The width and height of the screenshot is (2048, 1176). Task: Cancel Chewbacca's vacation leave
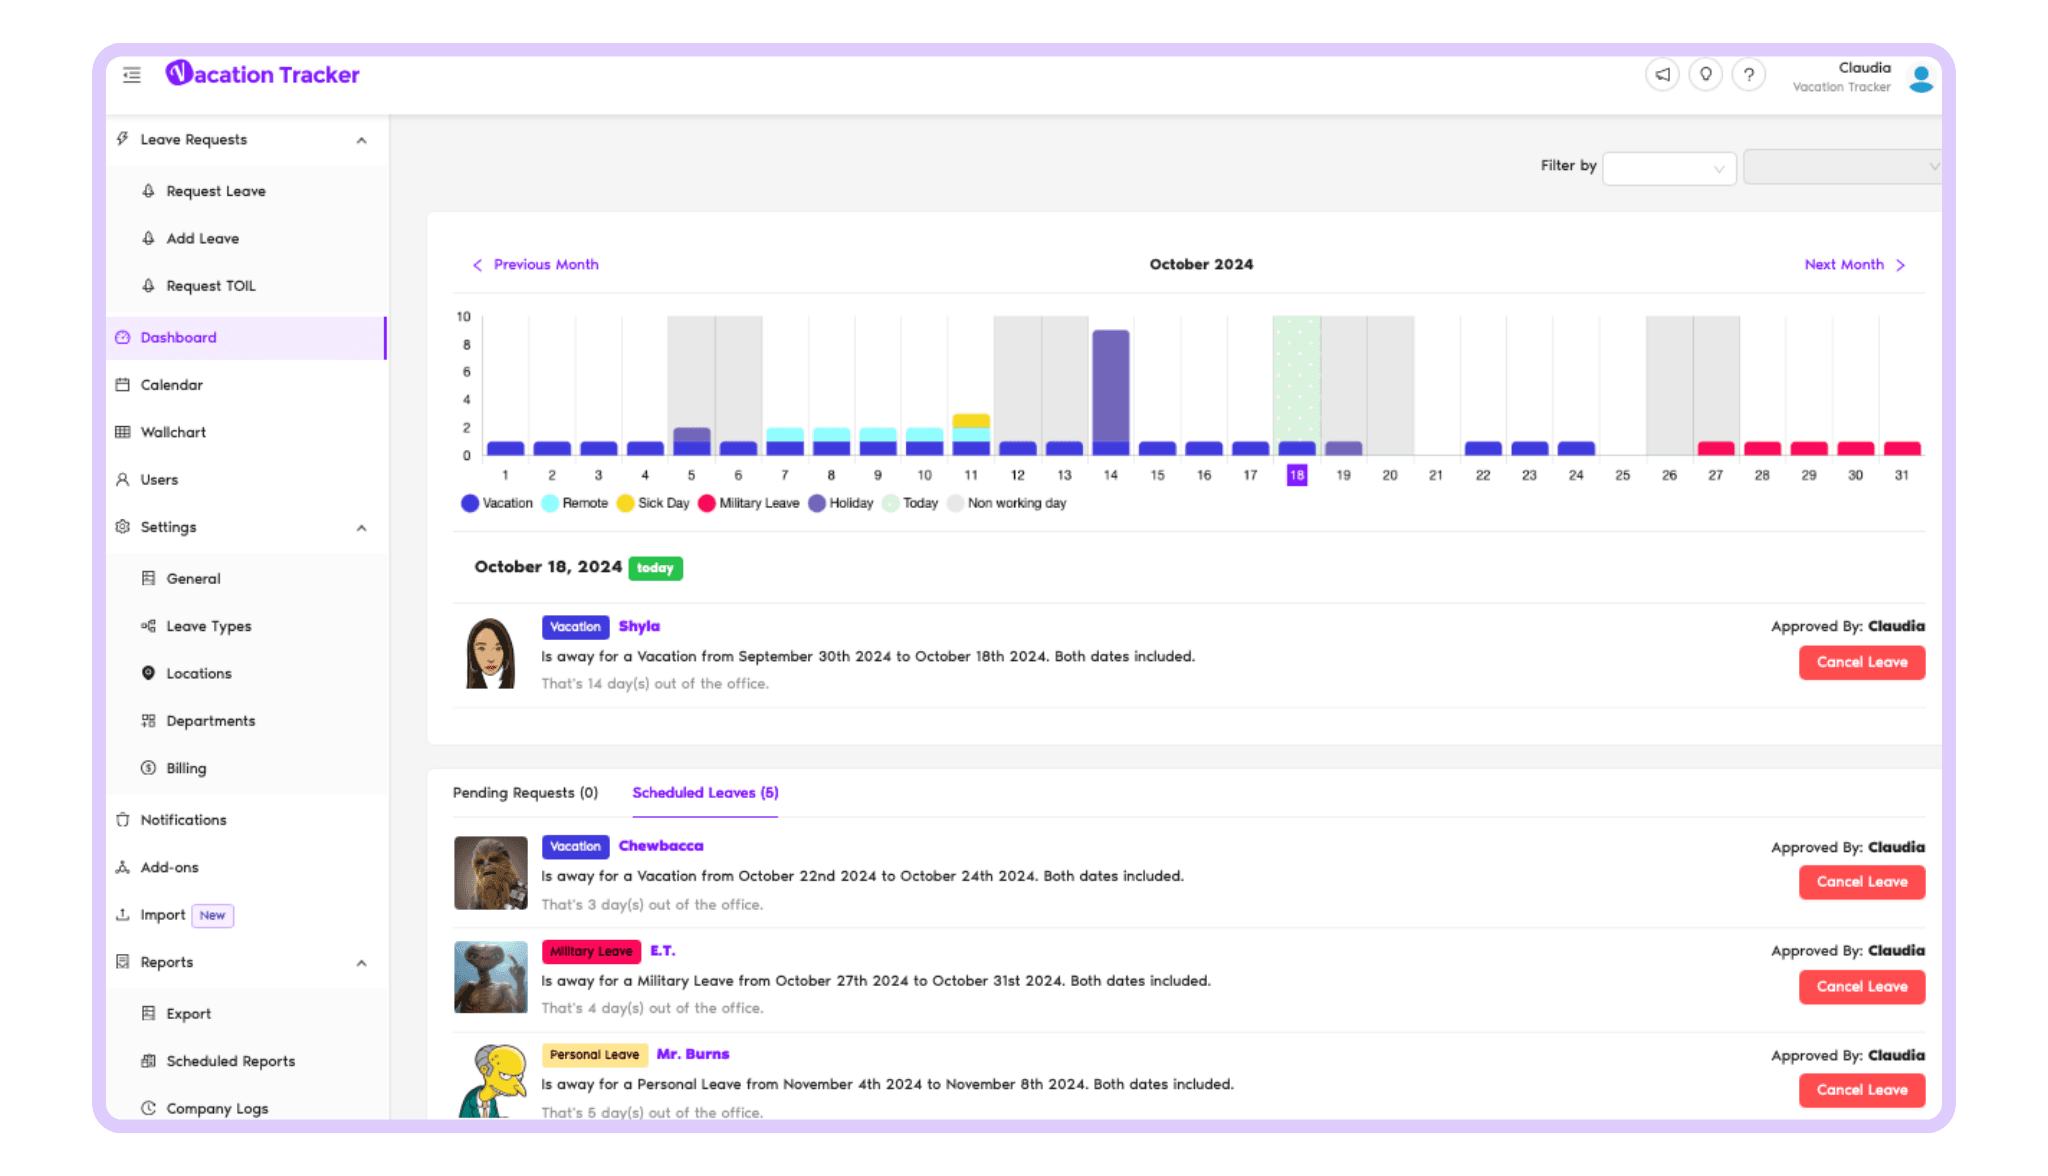pos(1861,882)
